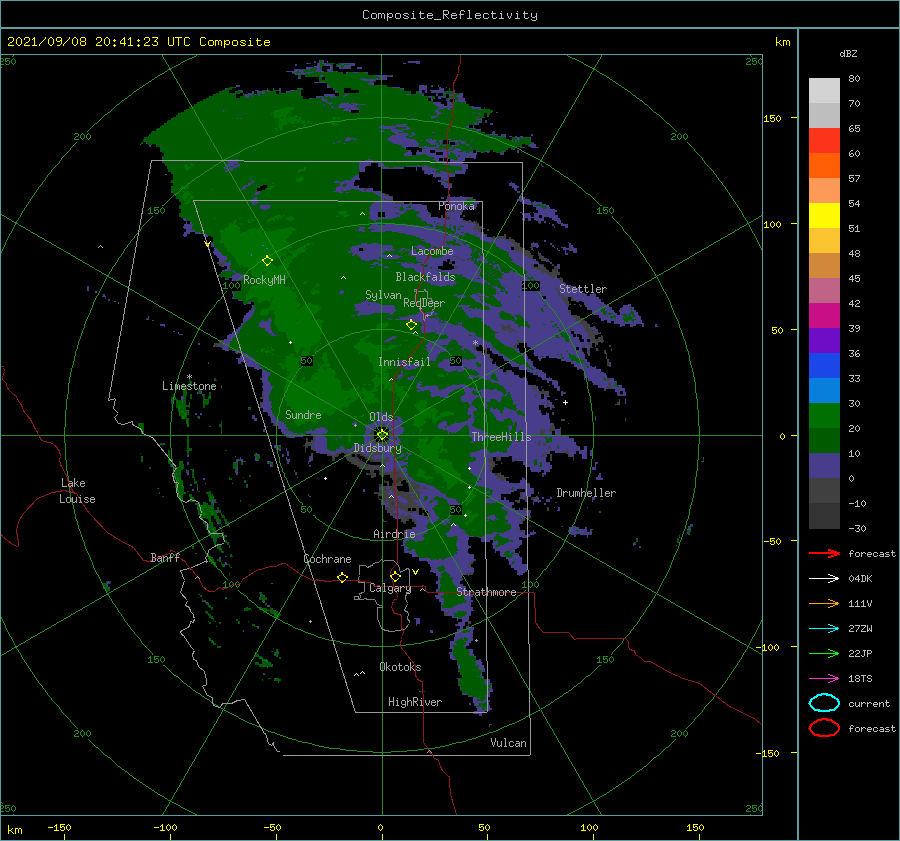Click the 2021/09/08 20:41:23 UTC timestamp
This screenshot has width=900, height=841.
[x=138, y=42]
